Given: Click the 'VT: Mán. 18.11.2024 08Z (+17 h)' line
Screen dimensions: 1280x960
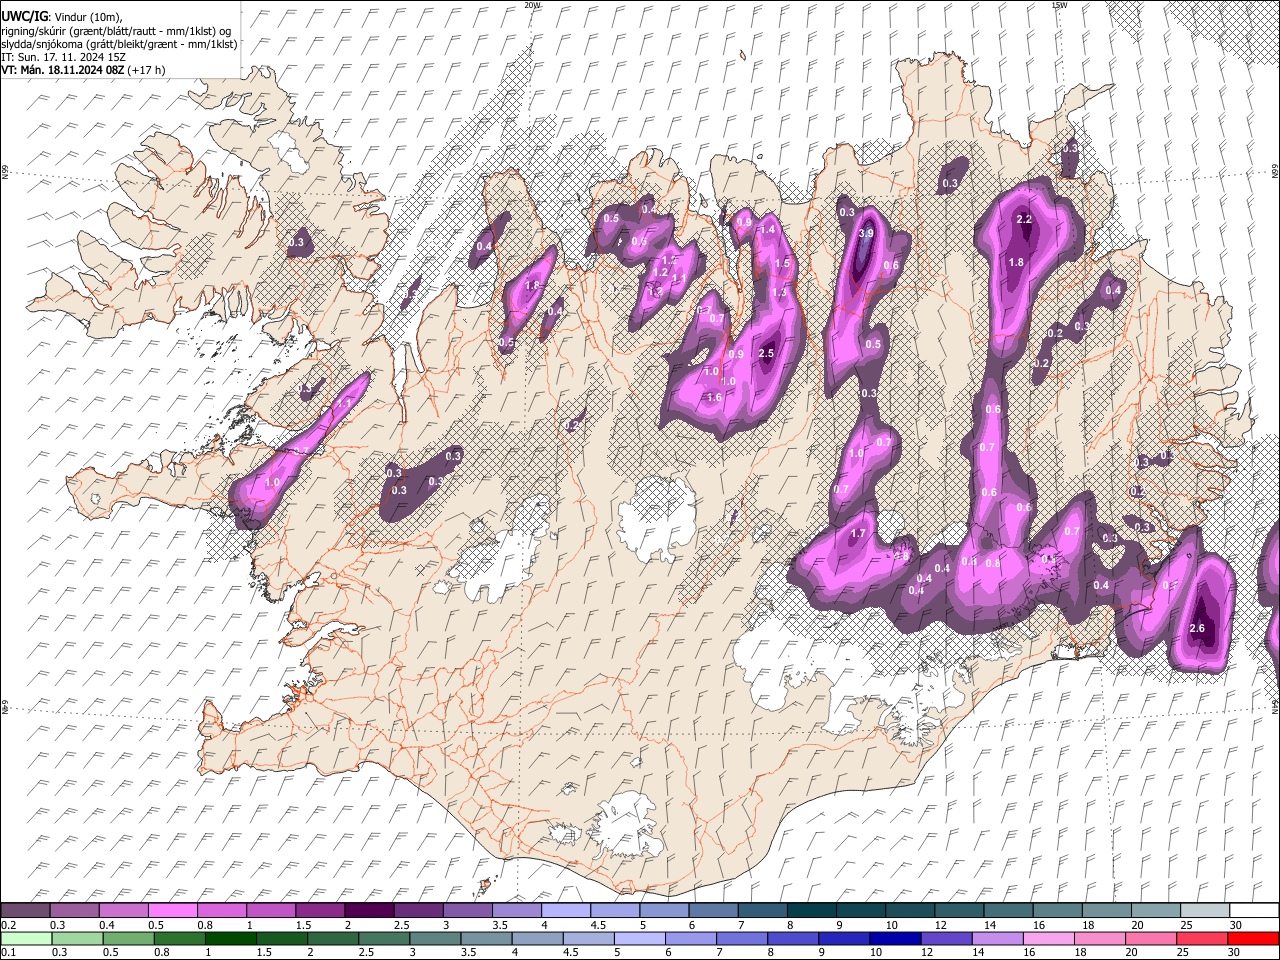Looking at the screenshot, I should point(83,70).
